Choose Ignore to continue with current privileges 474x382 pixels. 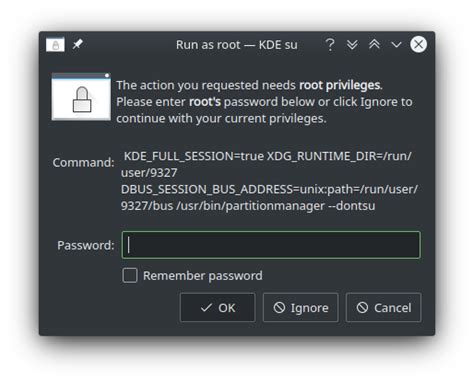[x=301, y=307]
